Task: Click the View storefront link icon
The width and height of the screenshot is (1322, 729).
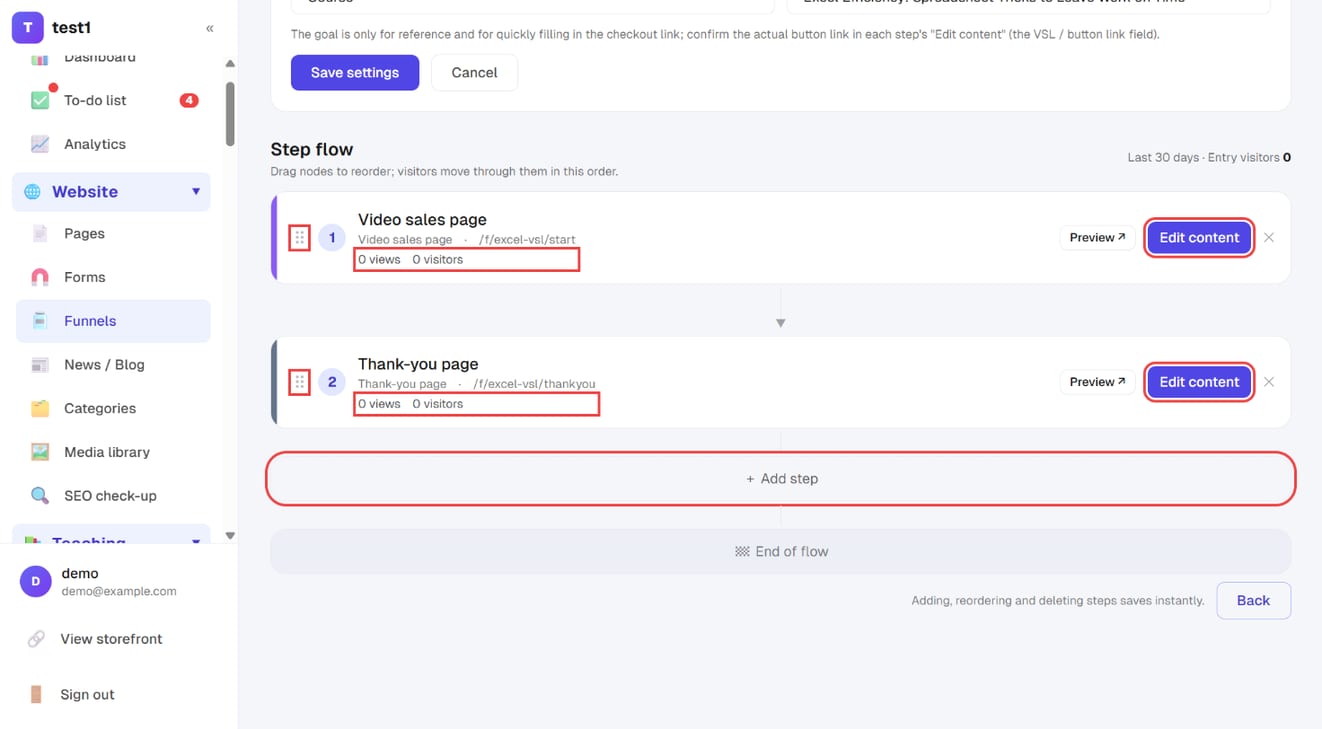Action: 36,639
